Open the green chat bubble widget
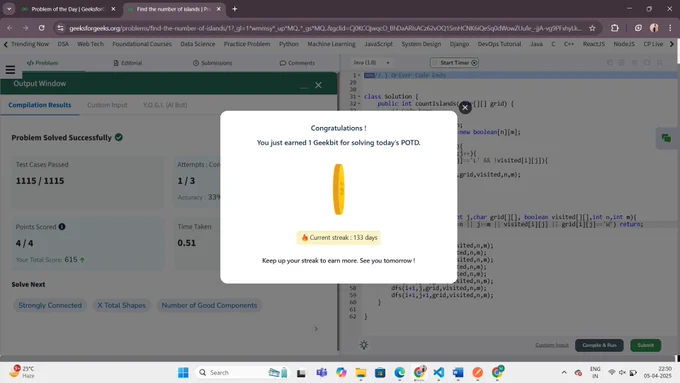680x383 pixels. tap(667, 138)
